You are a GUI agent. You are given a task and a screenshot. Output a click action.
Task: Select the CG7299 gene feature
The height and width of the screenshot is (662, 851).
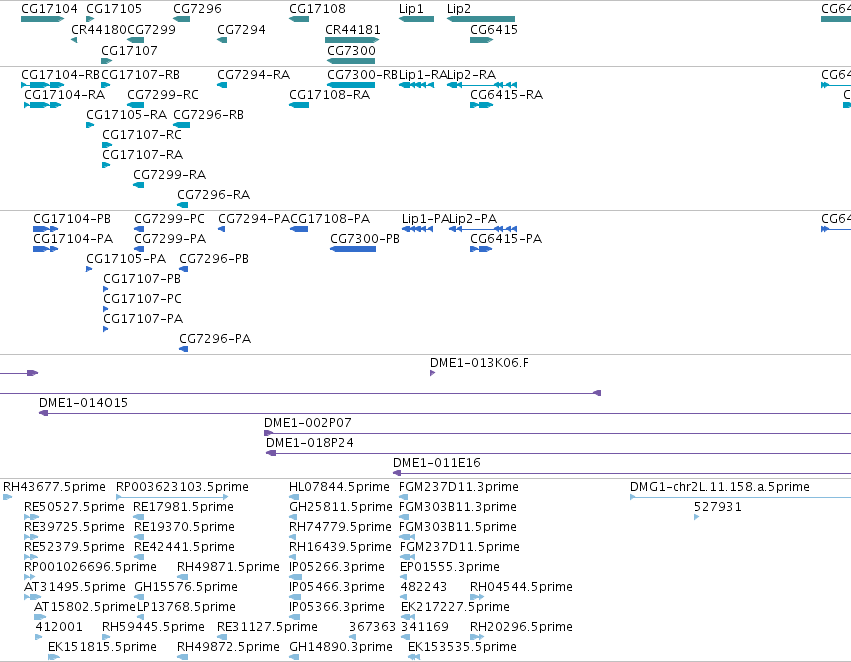(x=135, y=40)
